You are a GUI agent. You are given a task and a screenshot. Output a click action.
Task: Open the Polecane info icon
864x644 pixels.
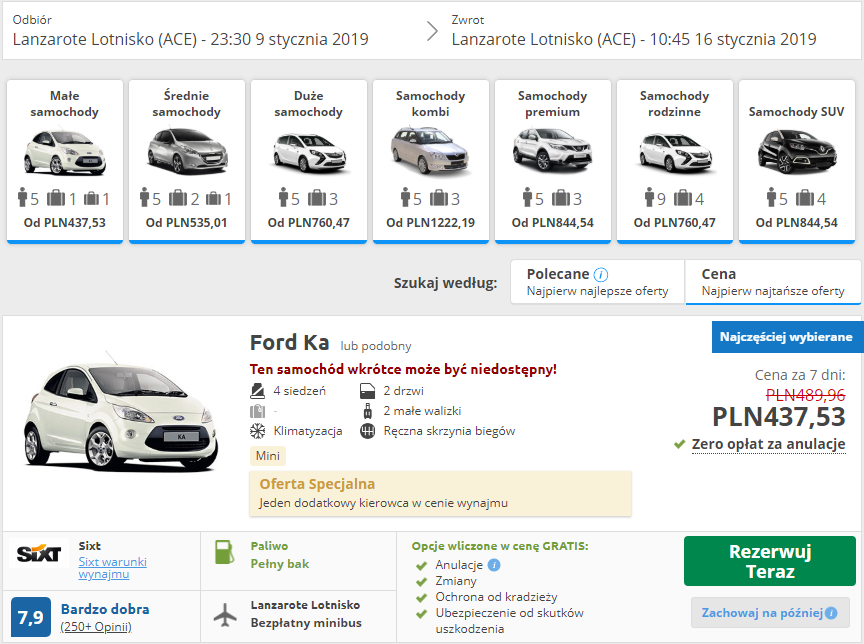point(601,274)
